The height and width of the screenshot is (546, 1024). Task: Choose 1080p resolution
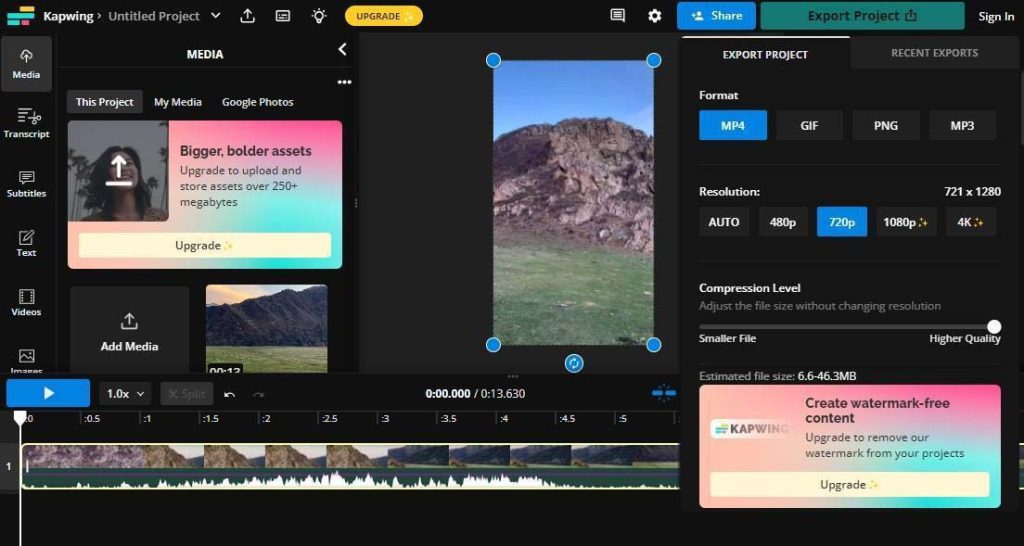pyautogui.click(x=906, y=222)
